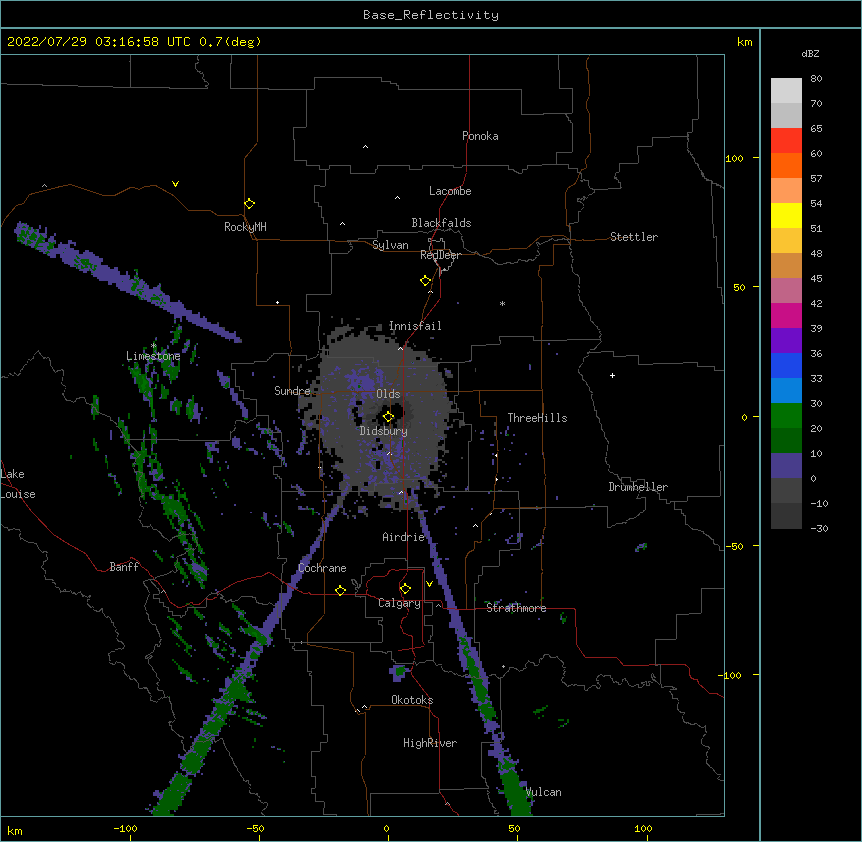Click the RedDeer city label
The width and height of the screenshot is (862, 842).
pyautogui.click(x=440, y=255)
